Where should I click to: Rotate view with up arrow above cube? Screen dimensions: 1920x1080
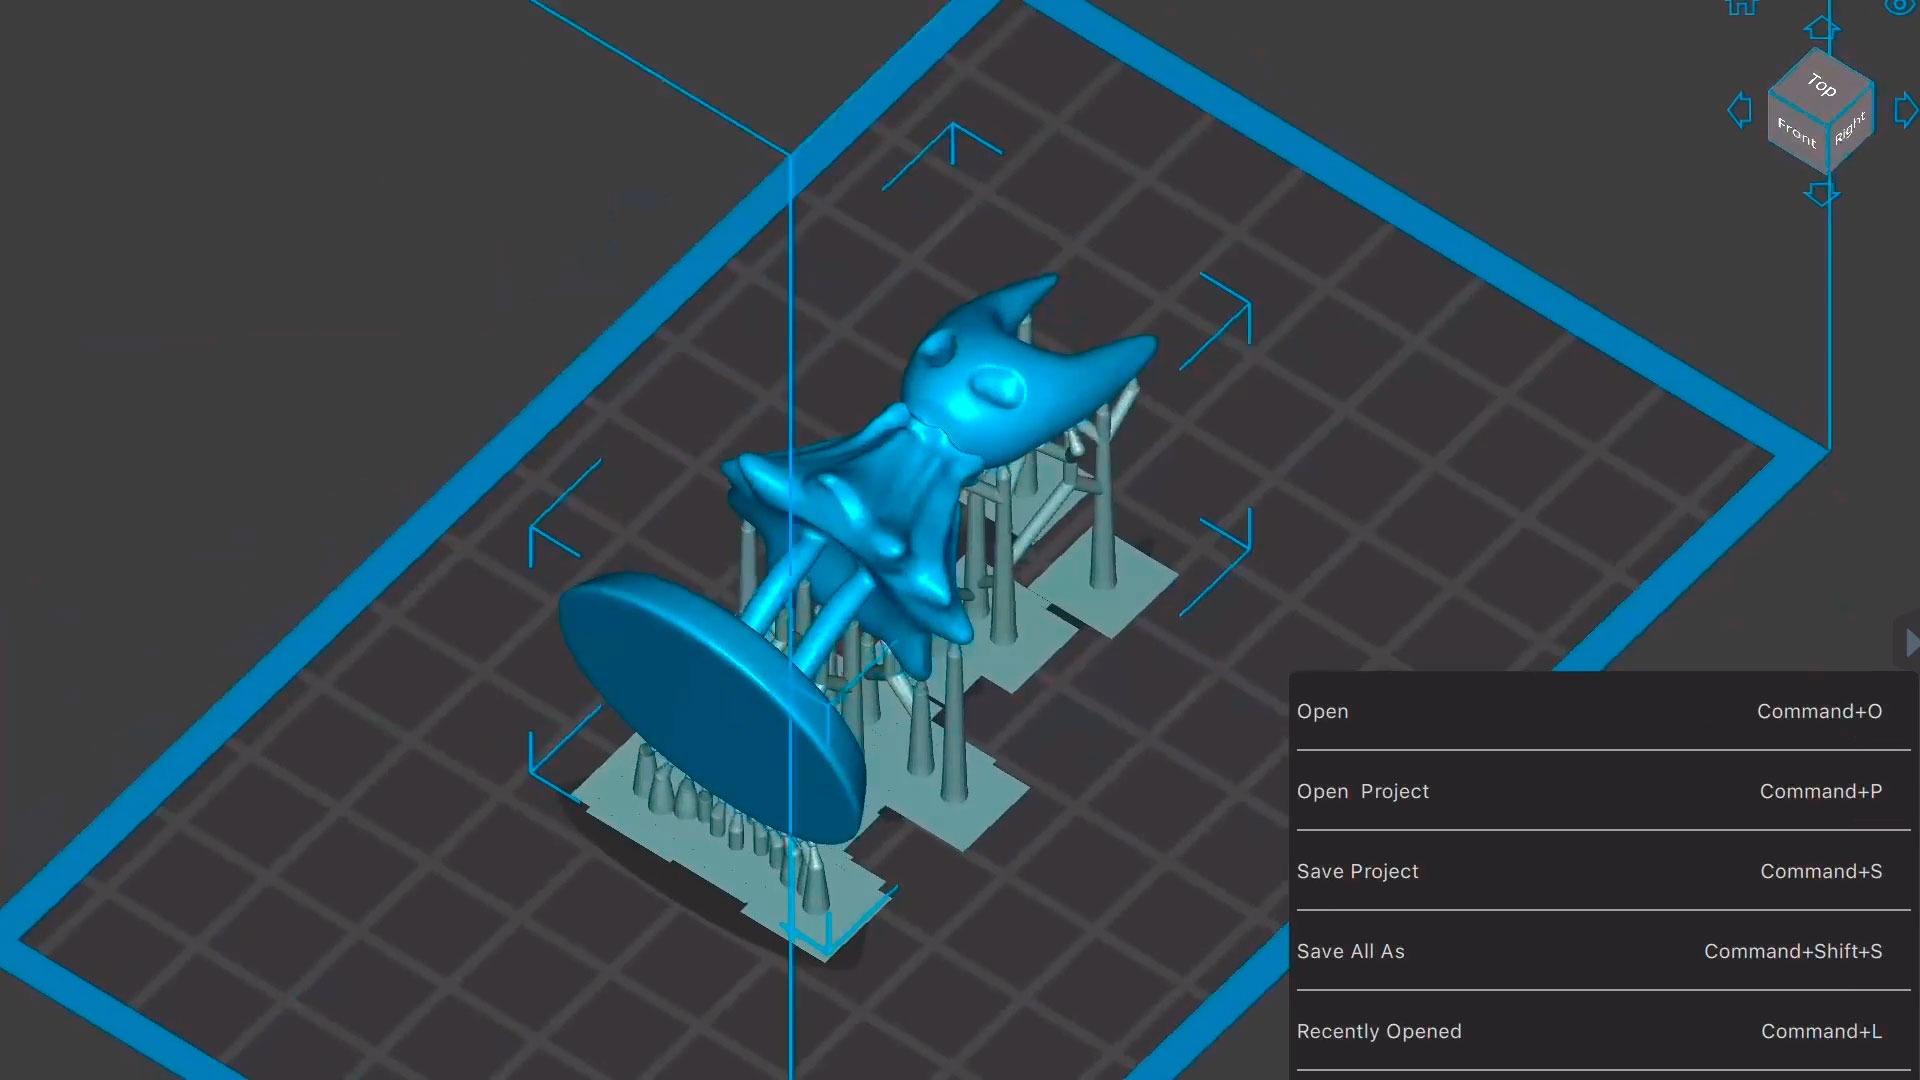(x=1821, y=28)
